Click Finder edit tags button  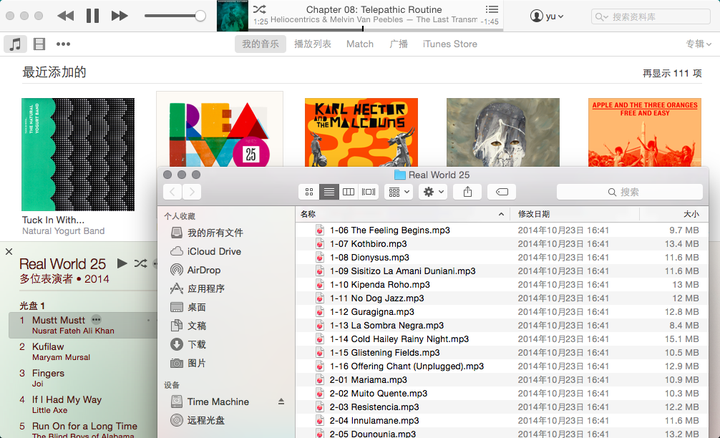click(502, 192)
